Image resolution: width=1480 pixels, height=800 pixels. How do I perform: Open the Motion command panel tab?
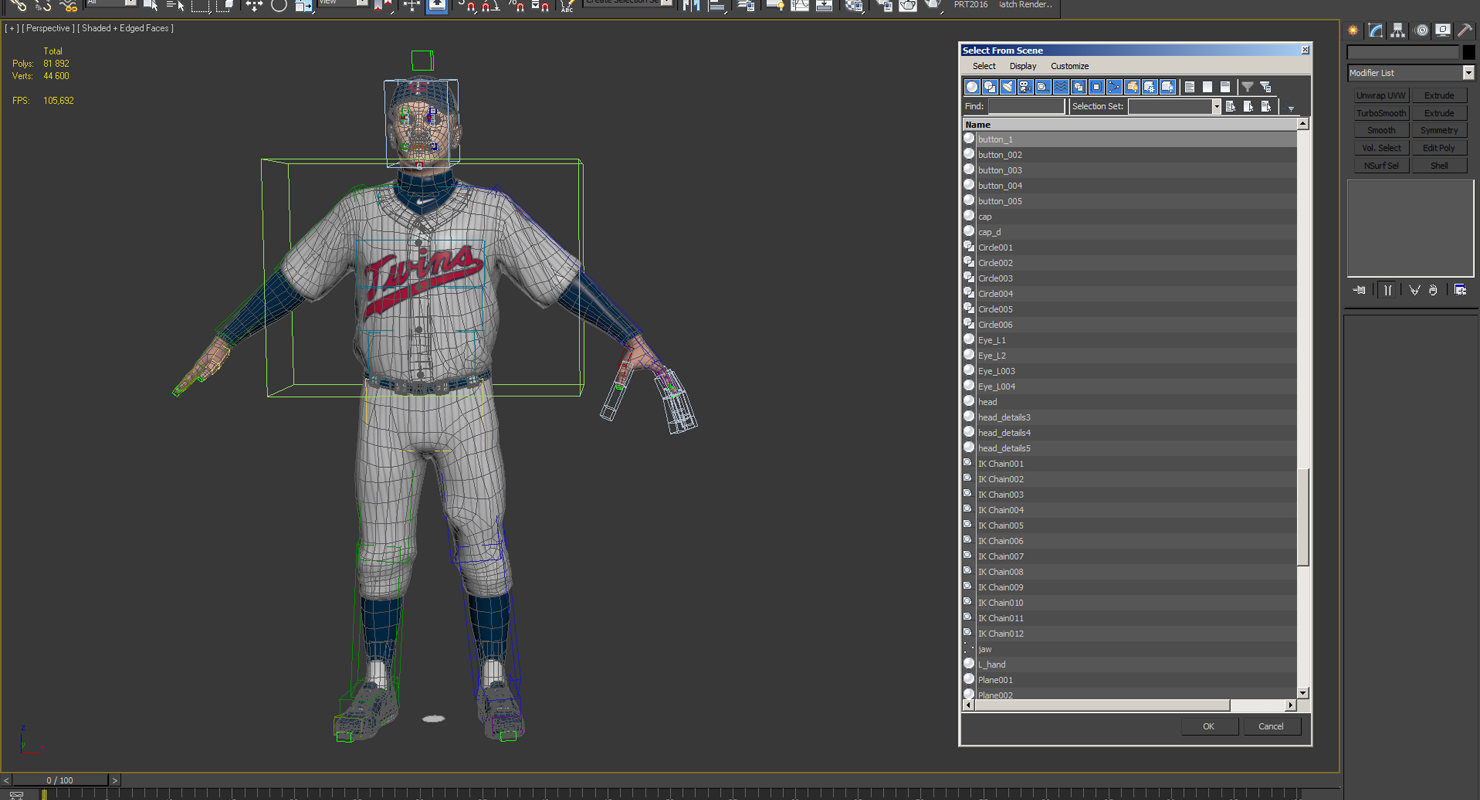tap(1421, 31)
